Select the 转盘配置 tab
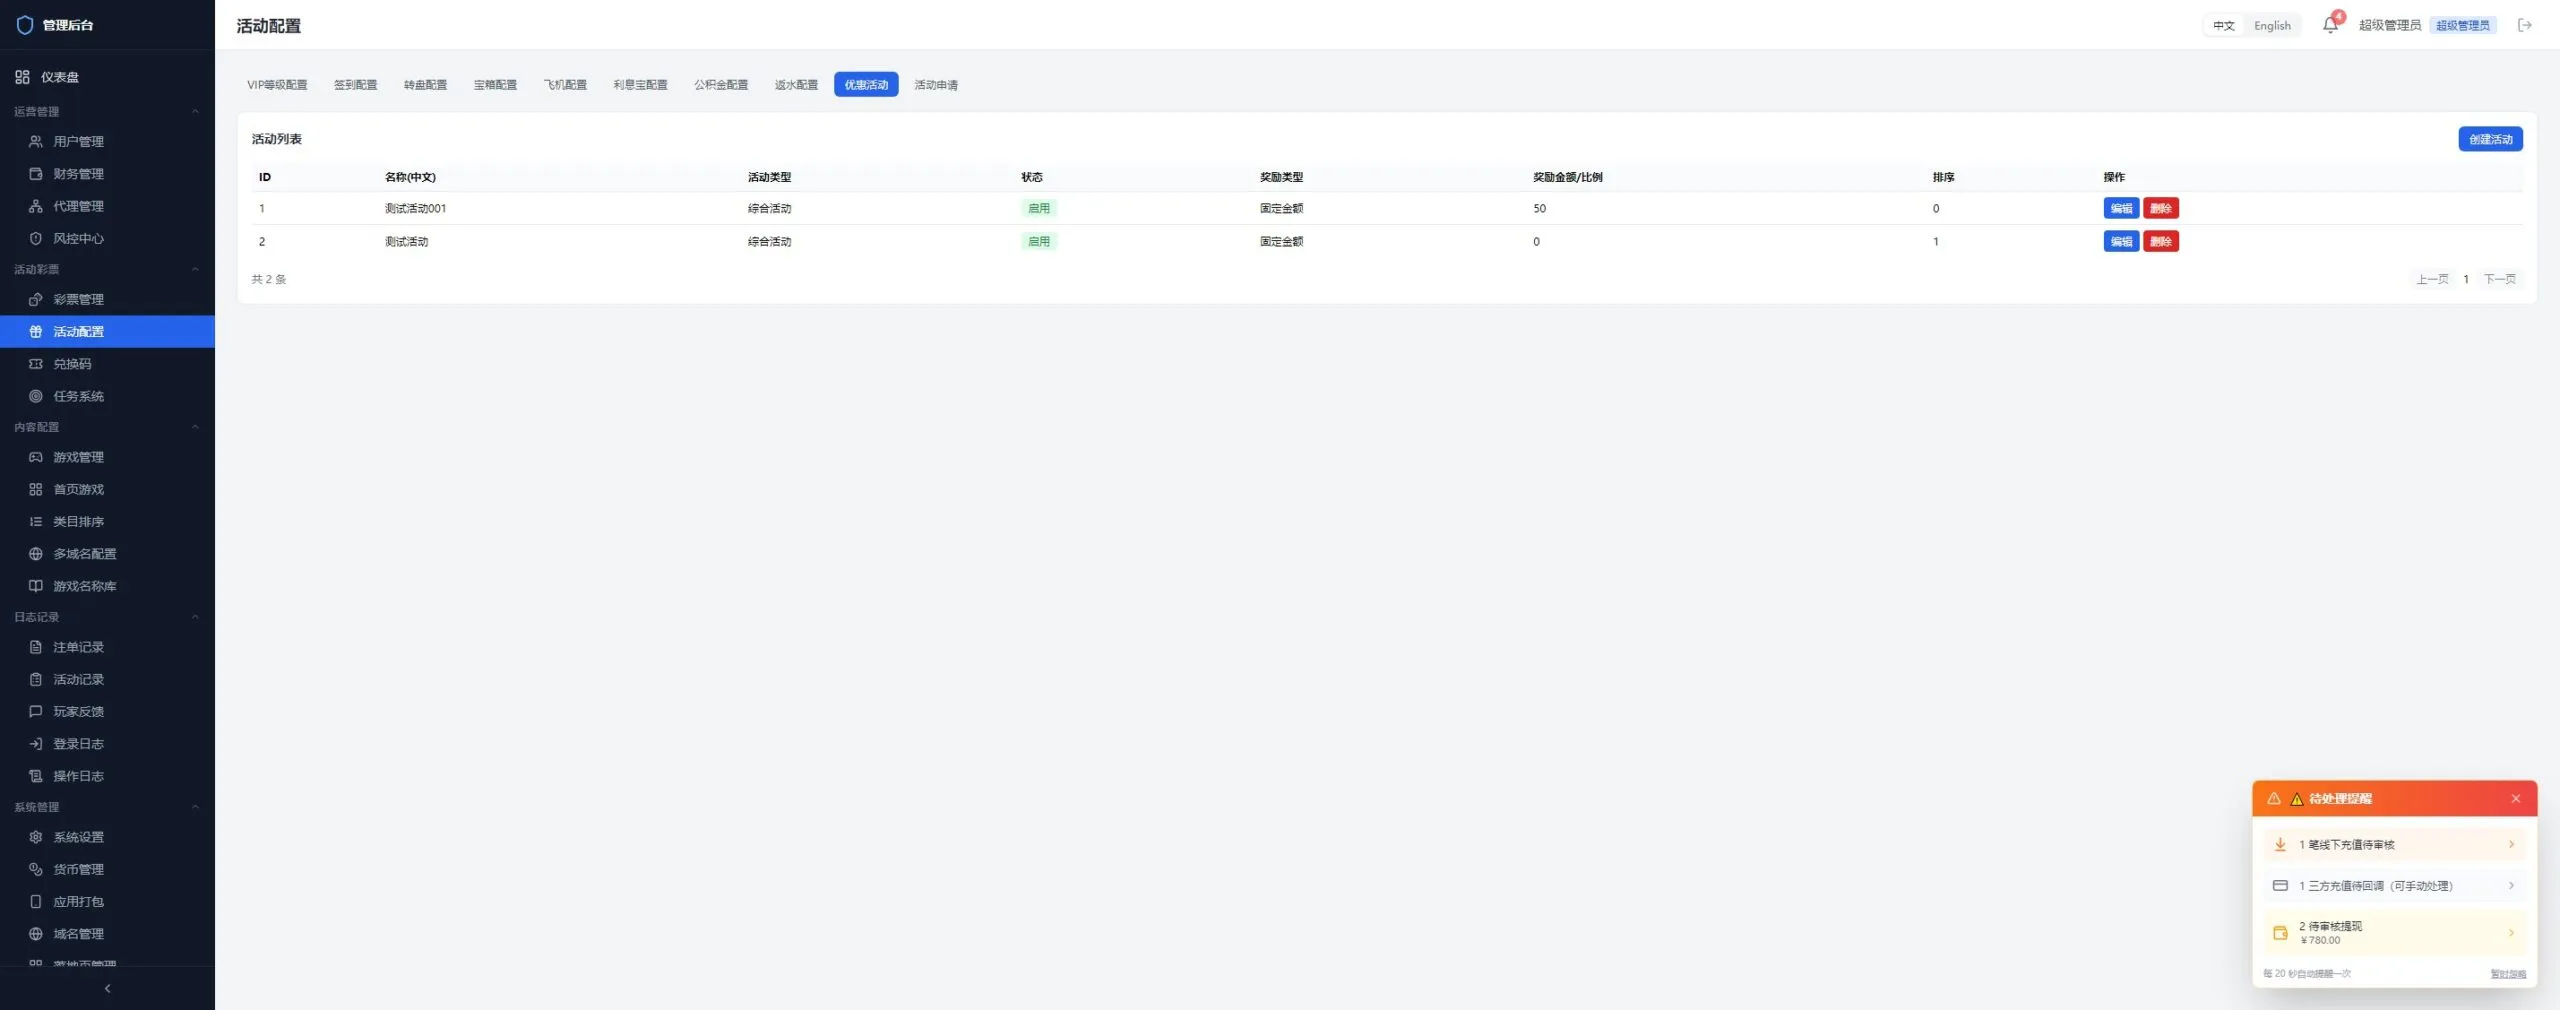 425,85
